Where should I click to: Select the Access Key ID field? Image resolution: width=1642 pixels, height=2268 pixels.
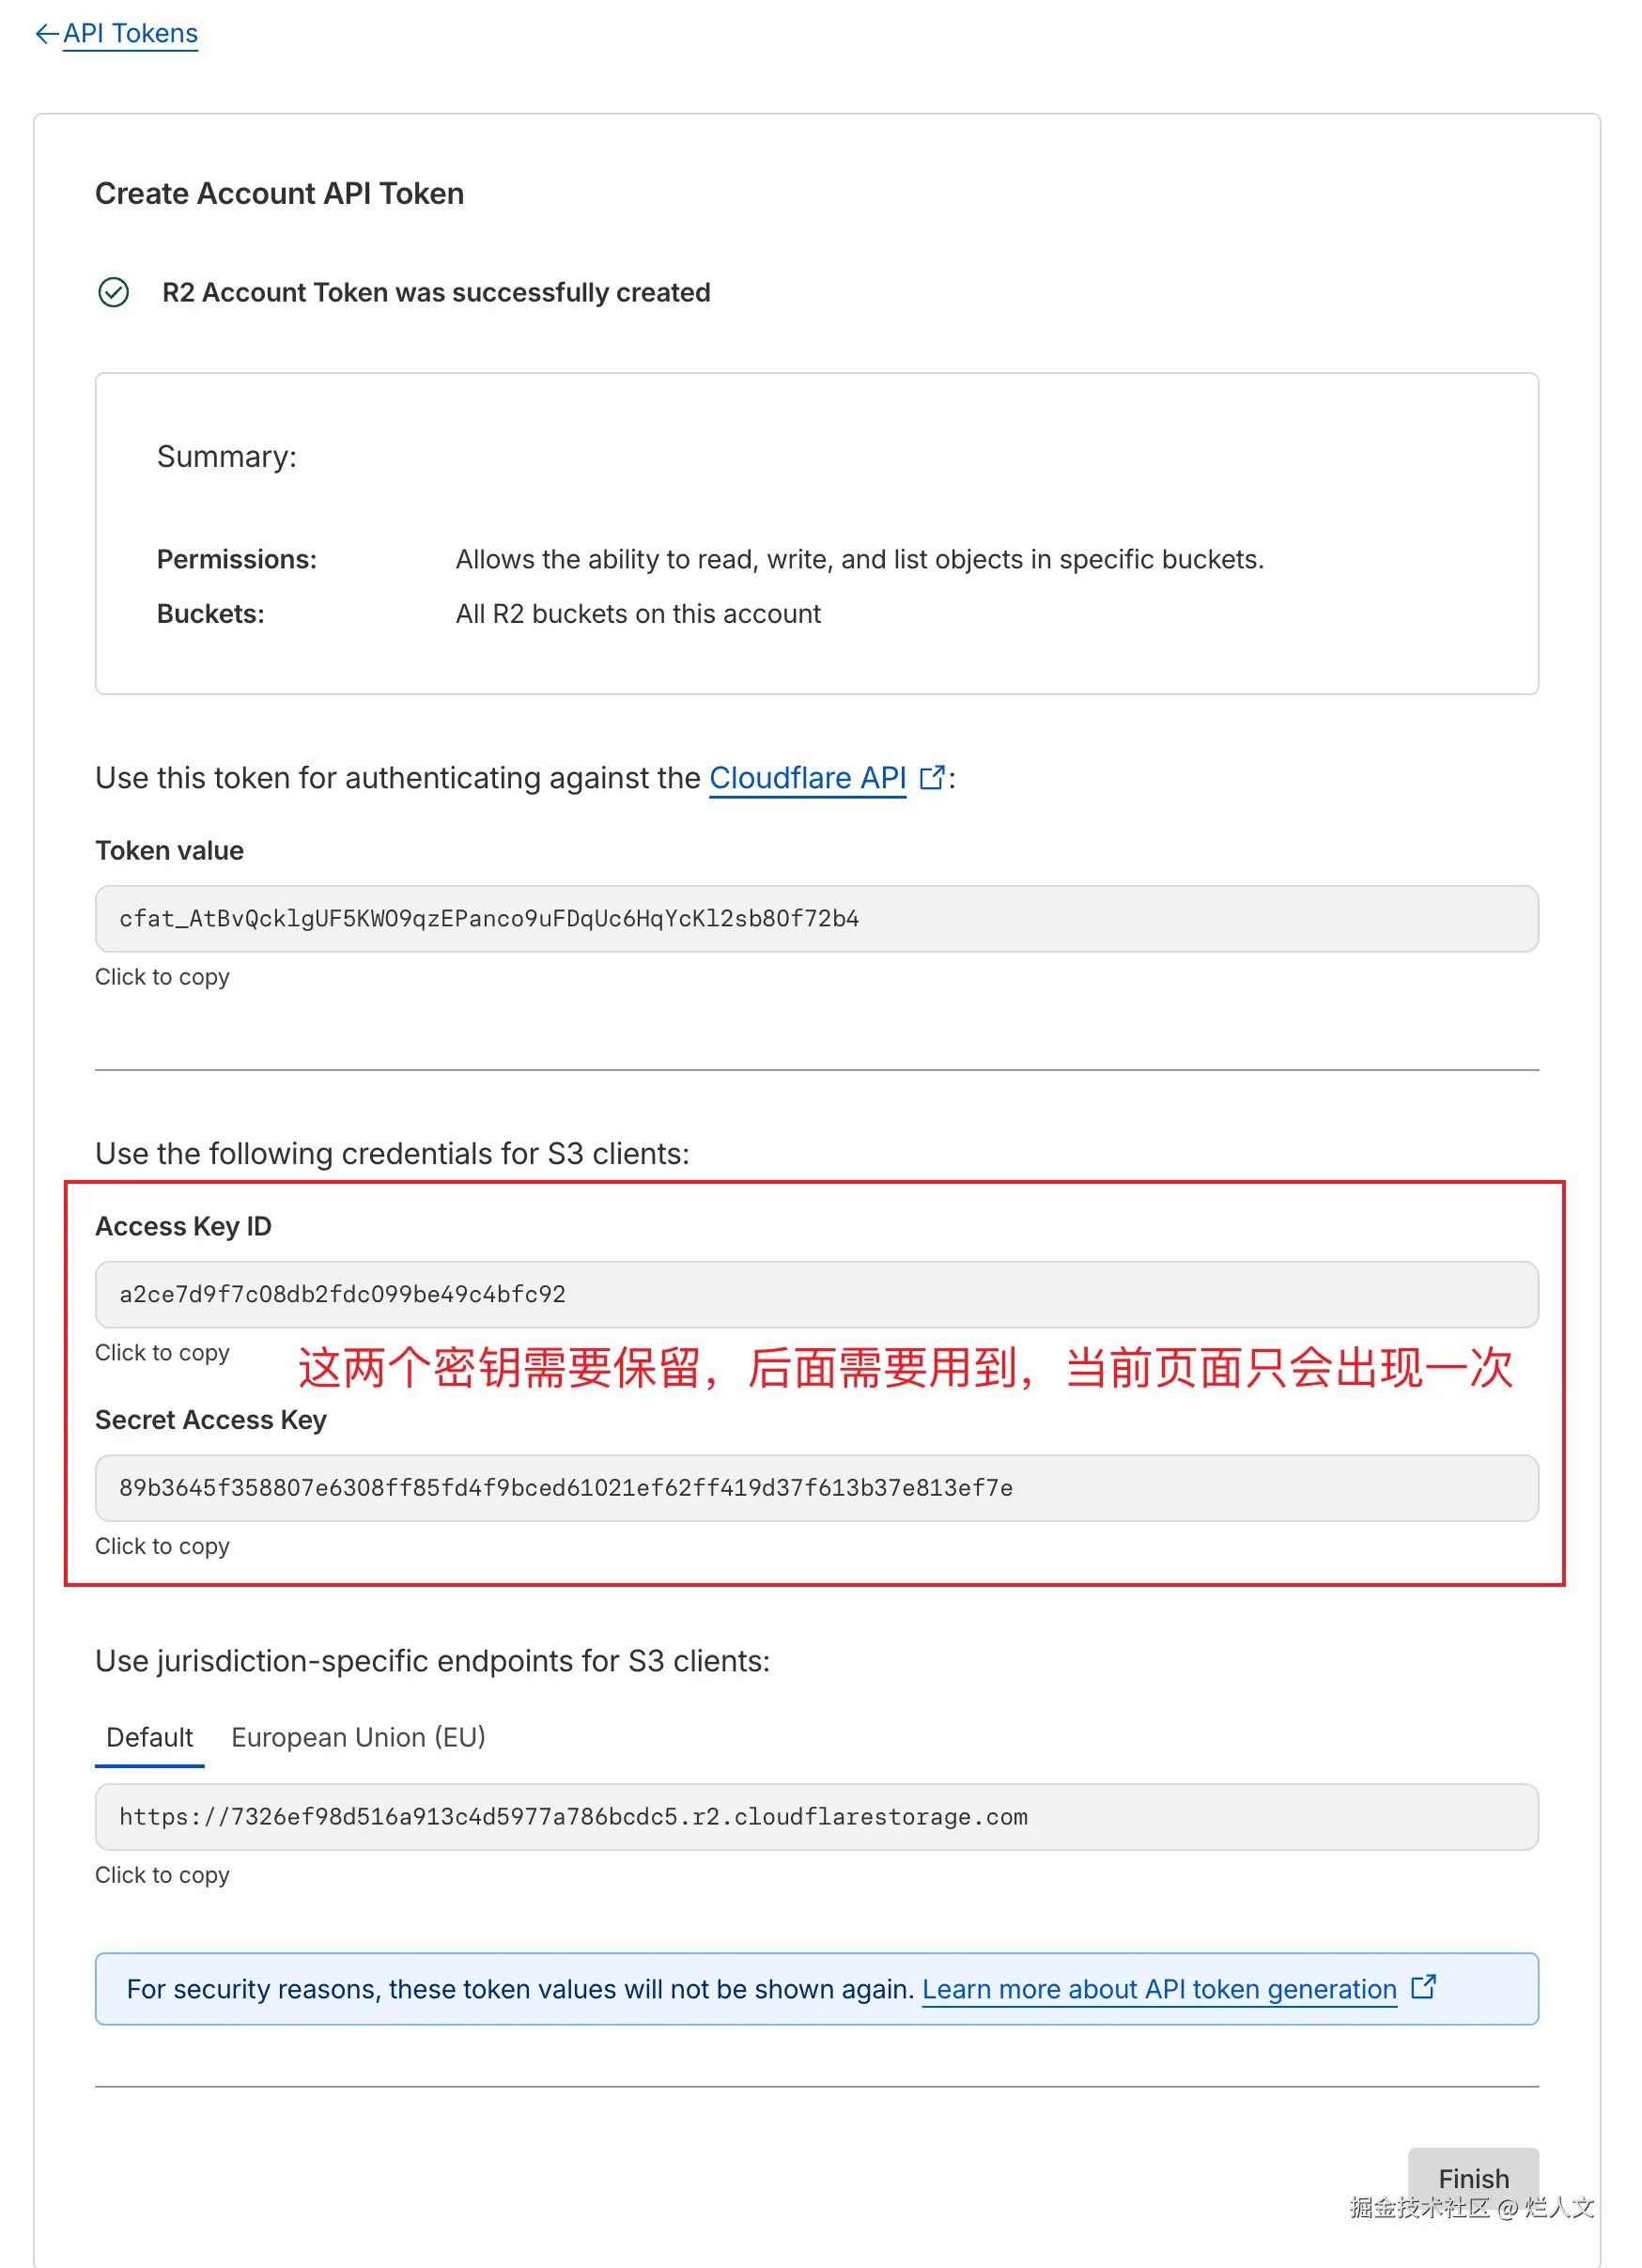click(816, 1294)
